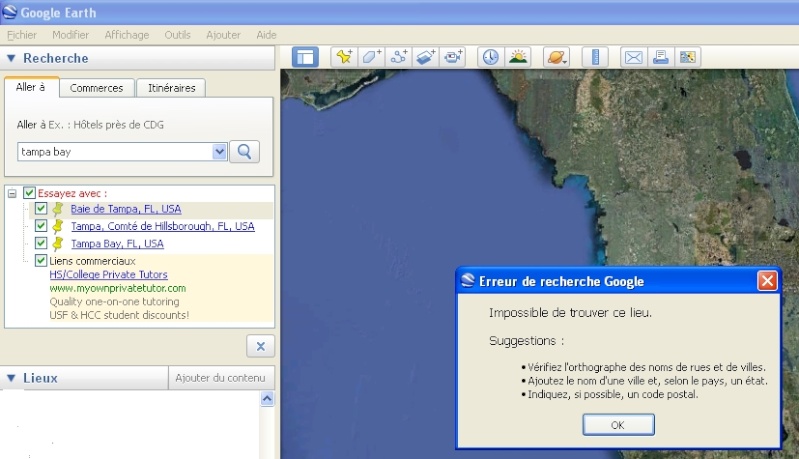Open the Baie de Tampa, FL, USA link
Image resolution: width=799 pixels, height=459 pixels.
point(126,209)
